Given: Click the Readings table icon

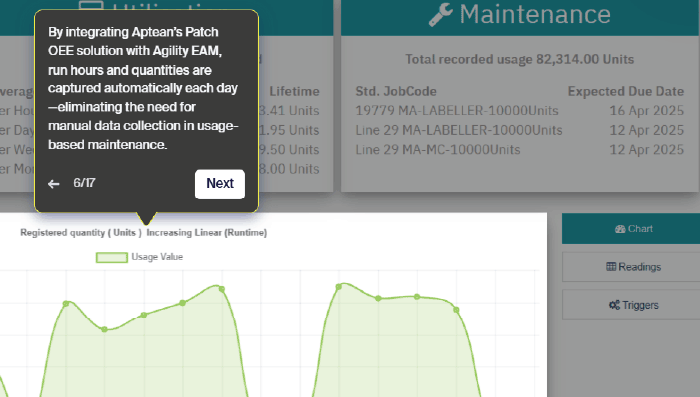Looking at the screenshot, I should pyautogui.click(x=611, y=267).
